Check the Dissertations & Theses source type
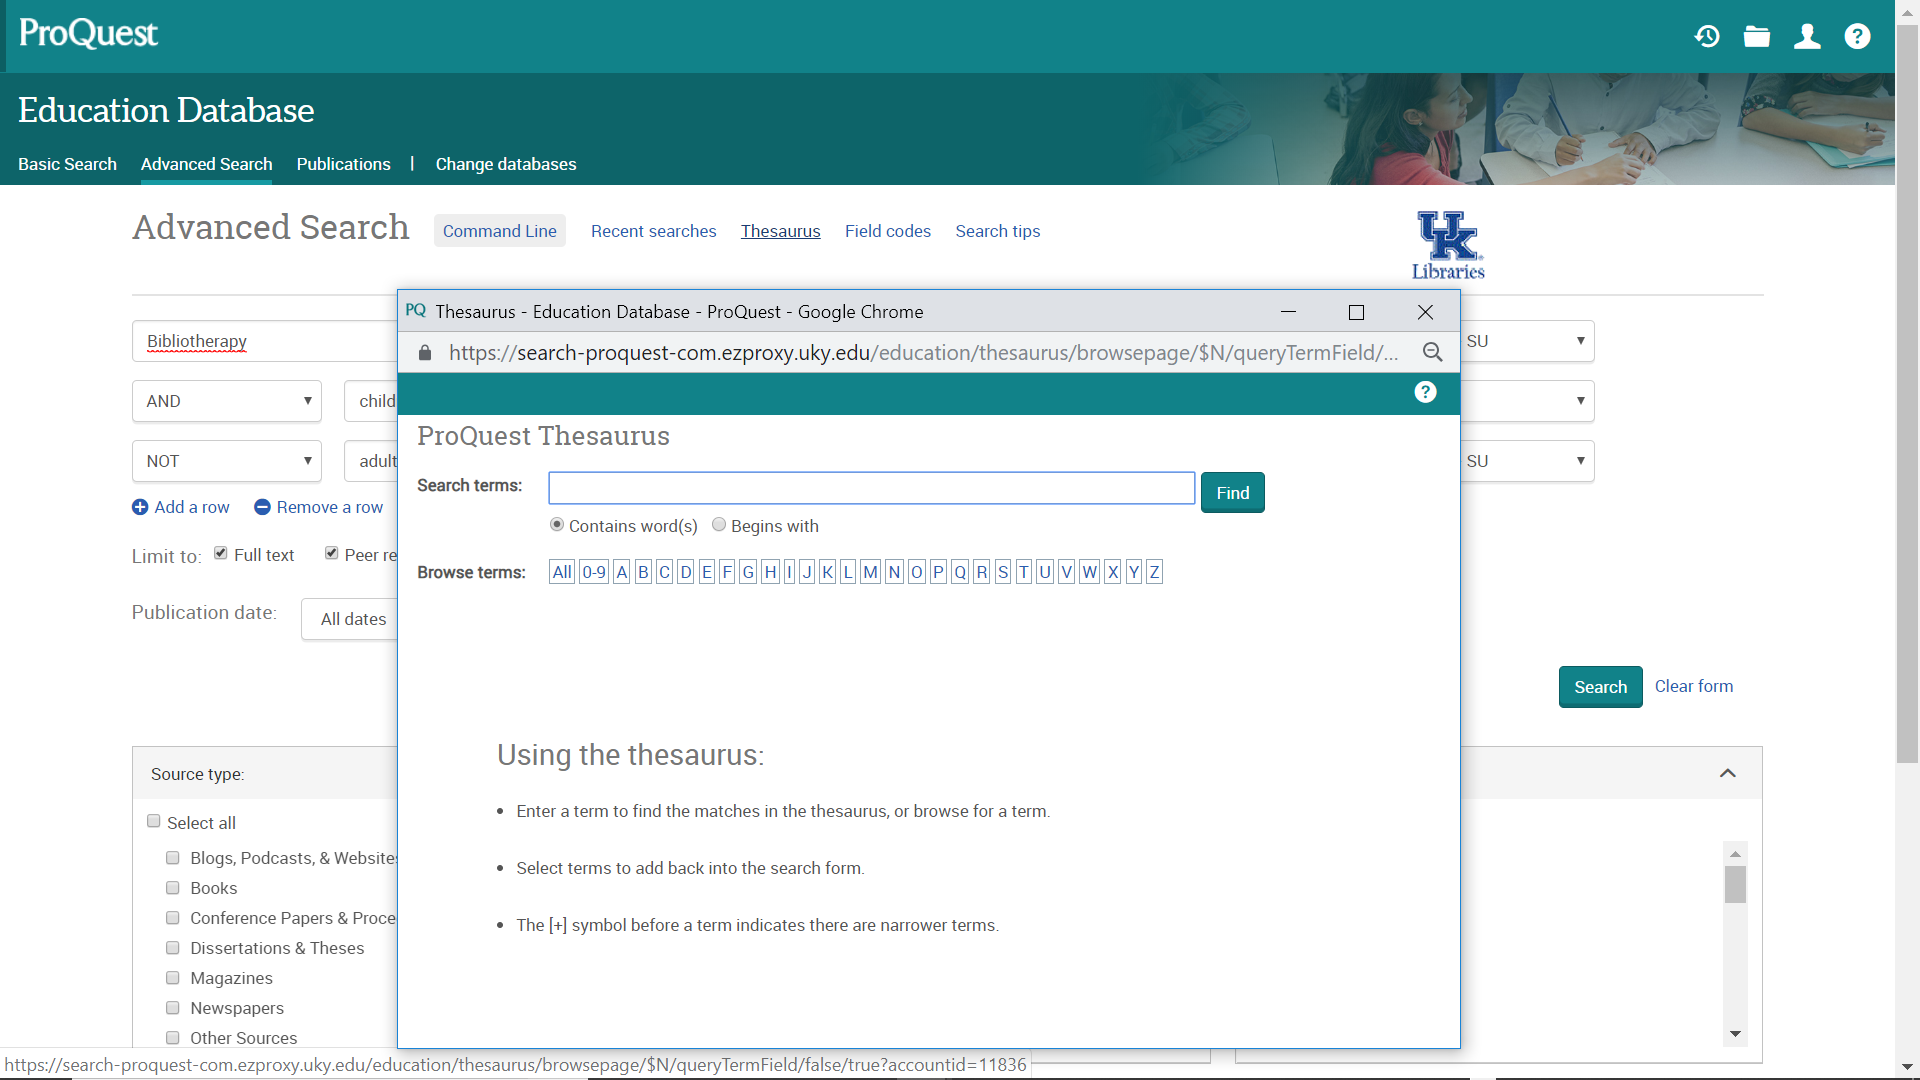Viewport: 1920px width, 1080px height. click(x=172, y=947)
